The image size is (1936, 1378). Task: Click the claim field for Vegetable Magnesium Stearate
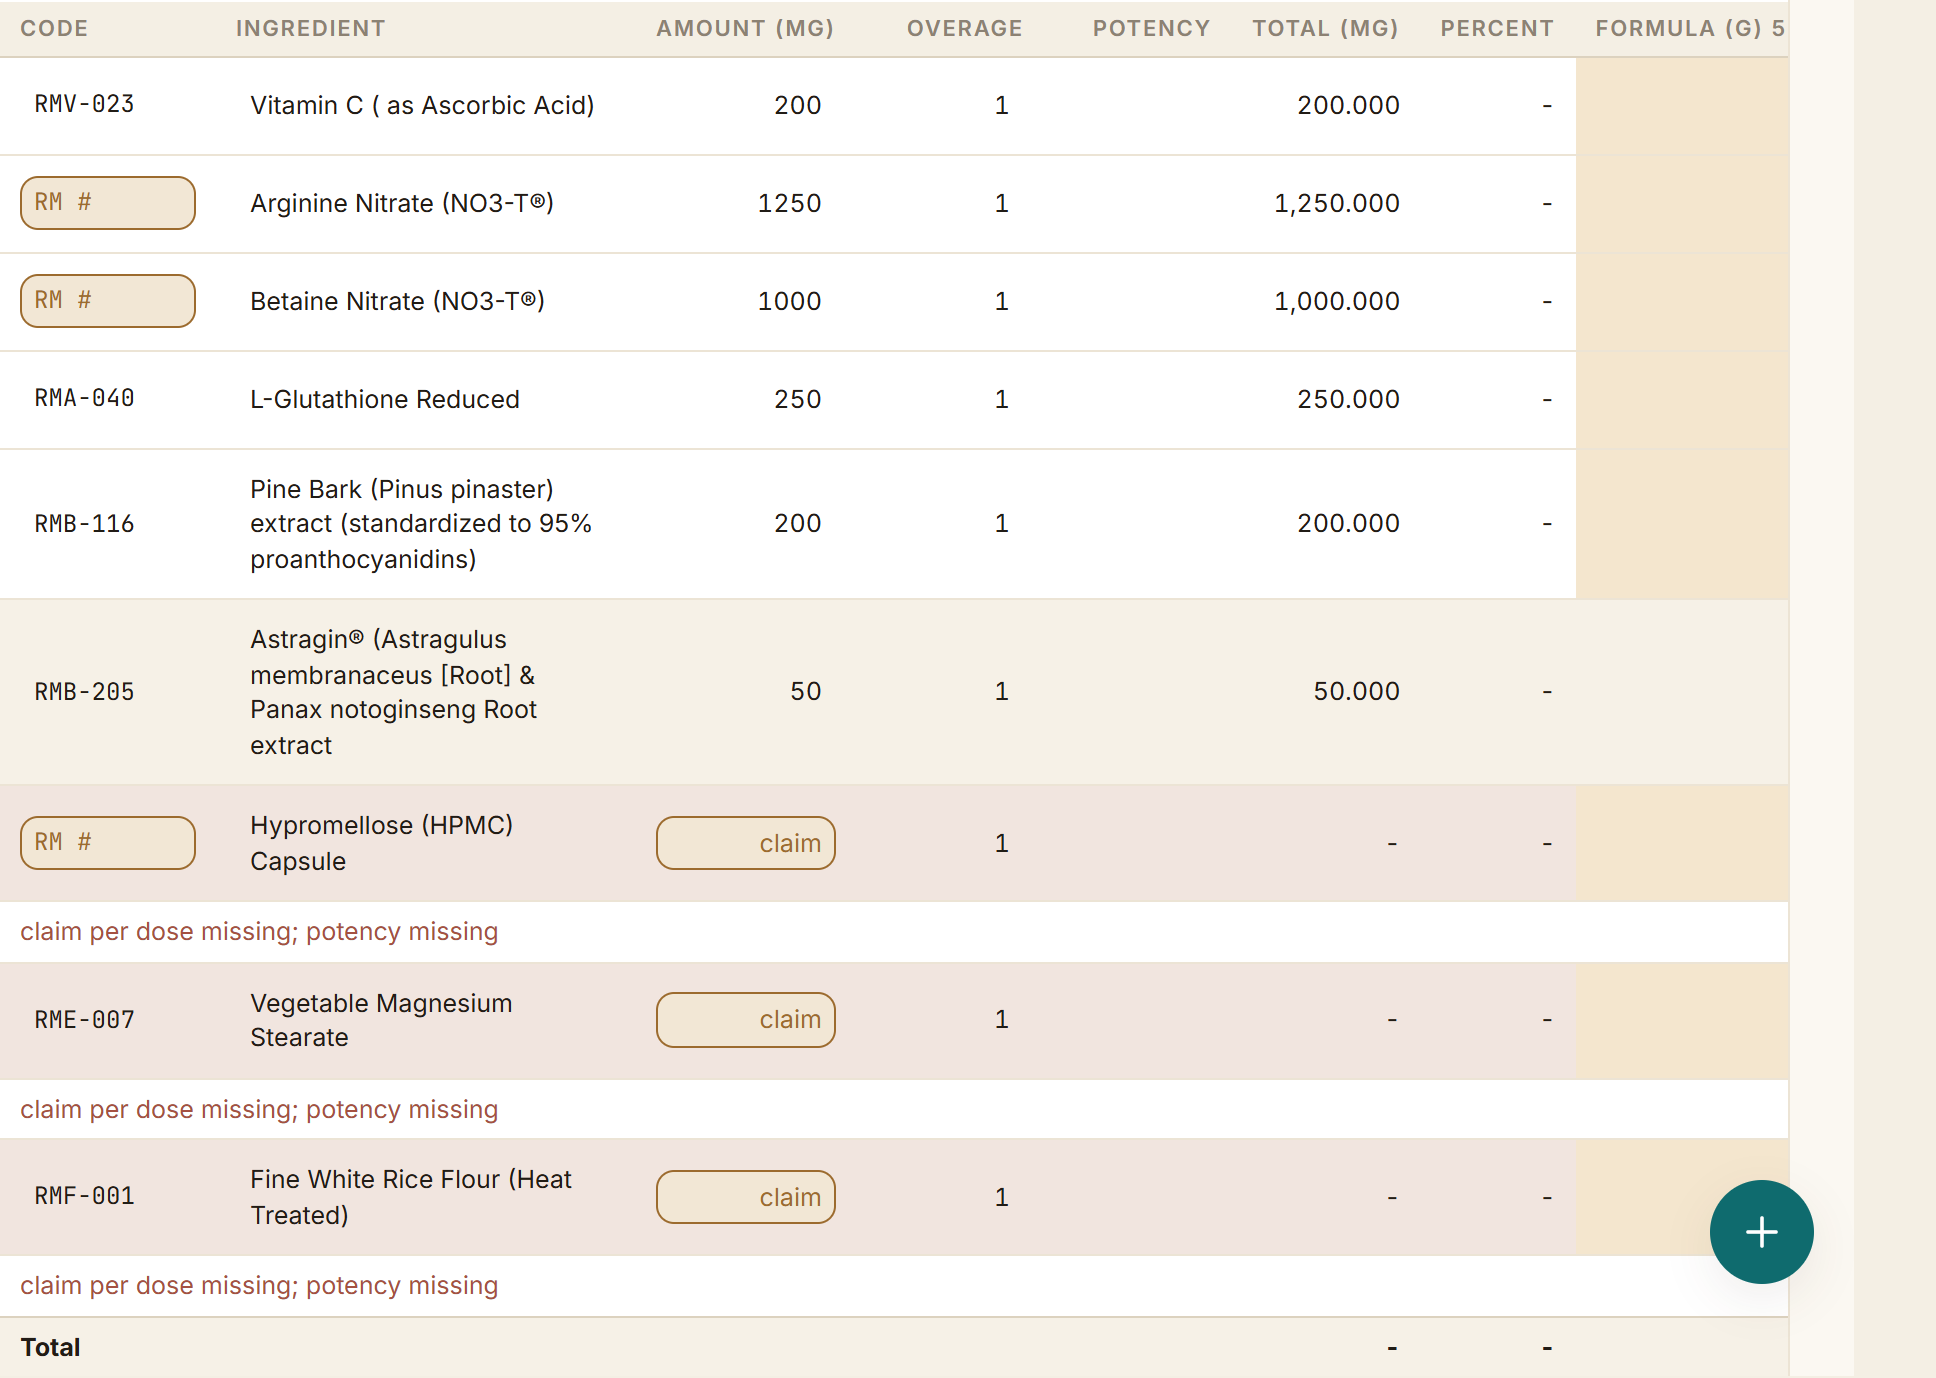(746, 1020)
